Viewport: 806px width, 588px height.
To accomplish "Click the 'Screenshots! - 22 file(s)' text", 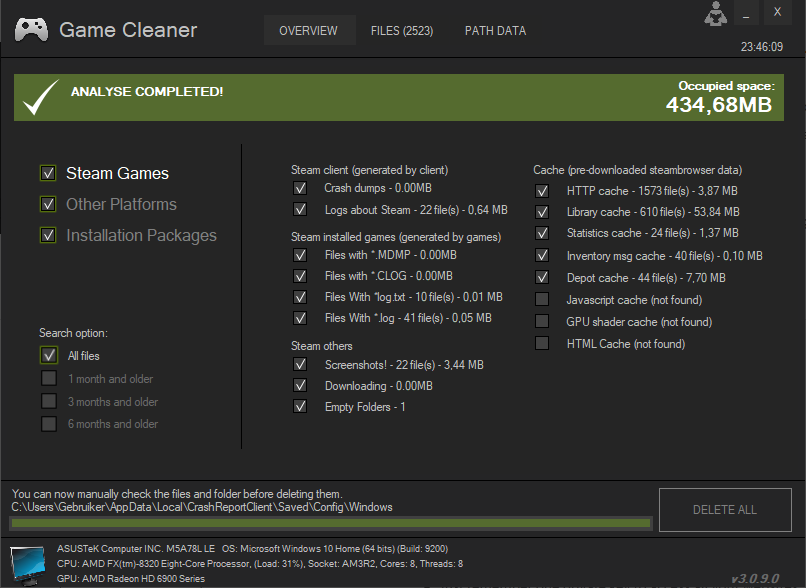I will coord(404,365).
